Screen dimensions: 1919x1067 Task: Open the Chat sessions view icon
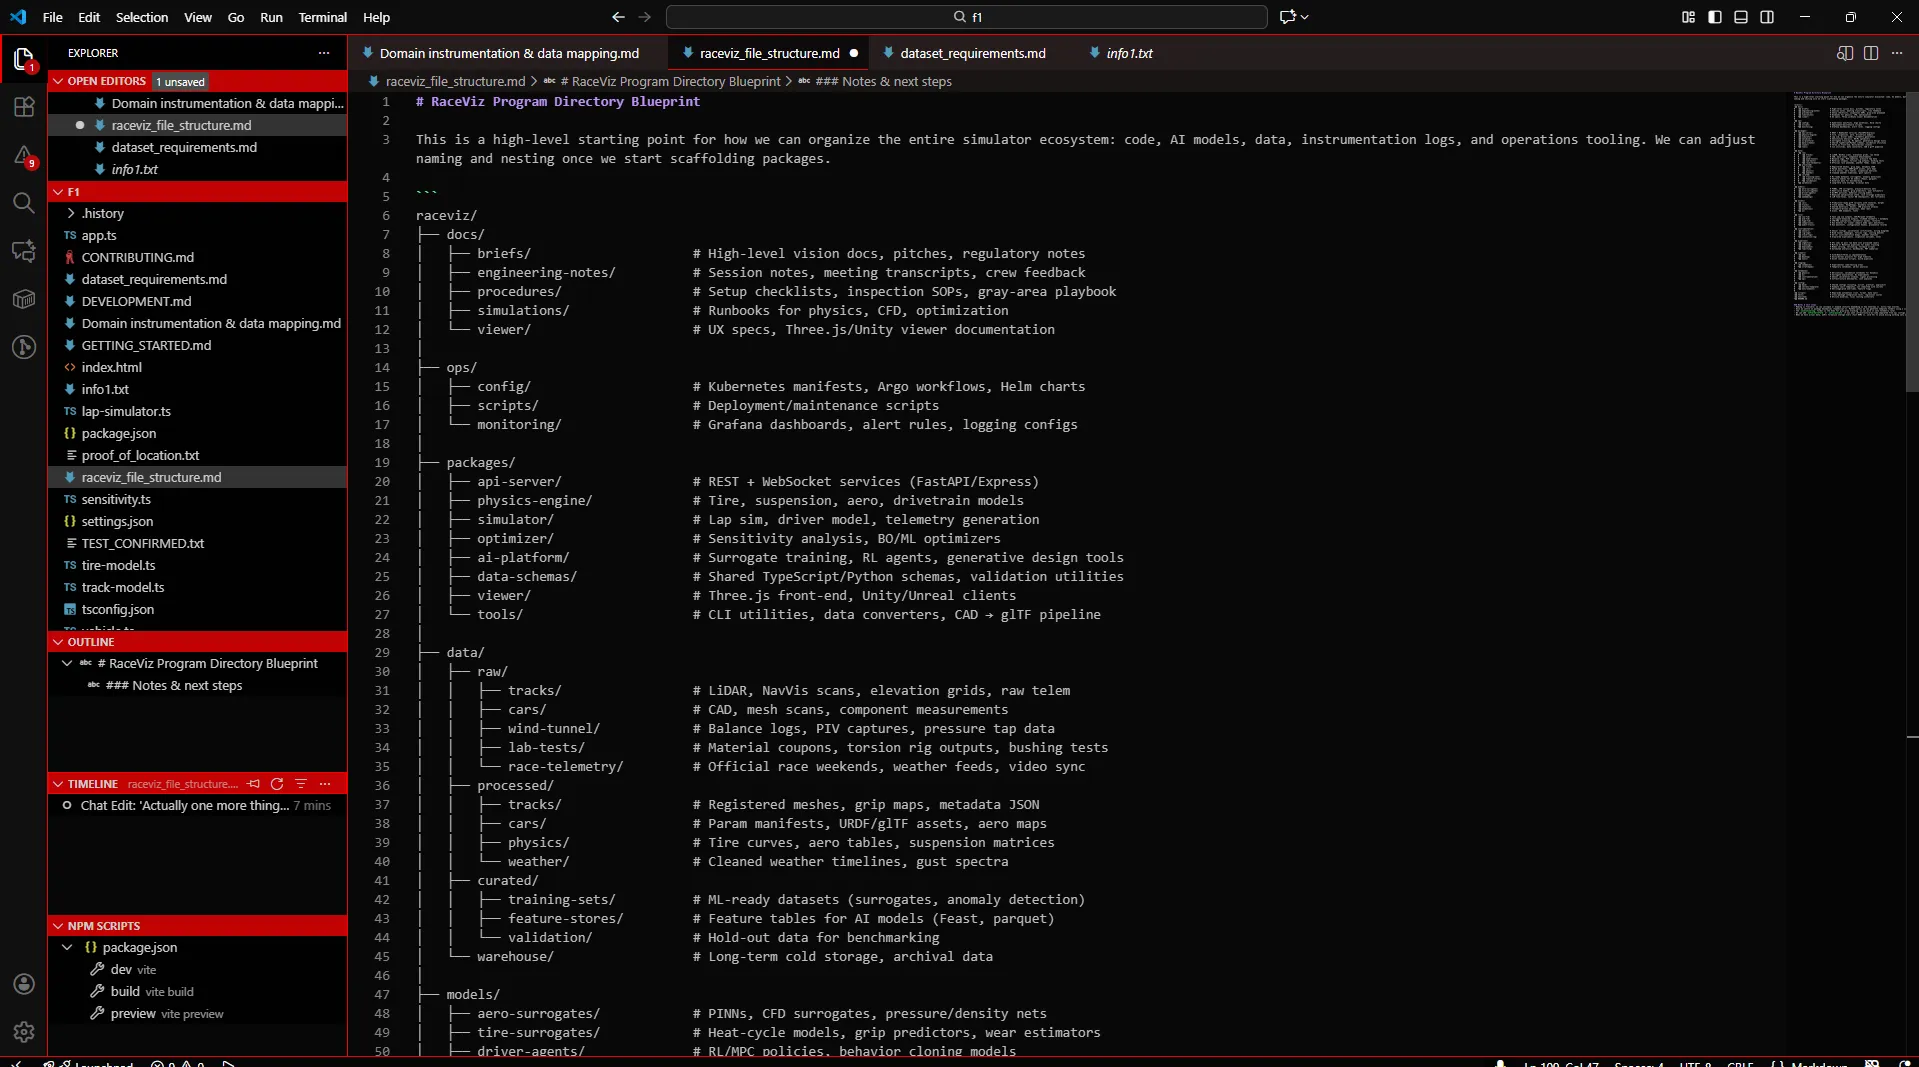click(24, 251)
